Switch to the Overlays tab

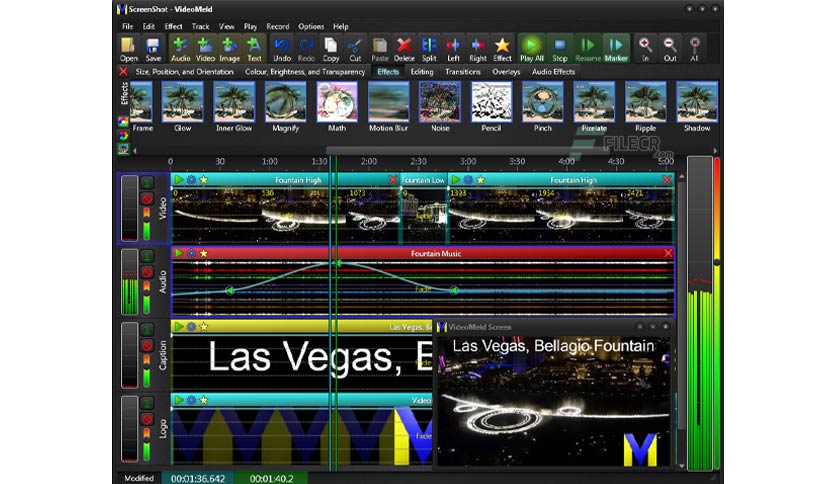(506, 71)
